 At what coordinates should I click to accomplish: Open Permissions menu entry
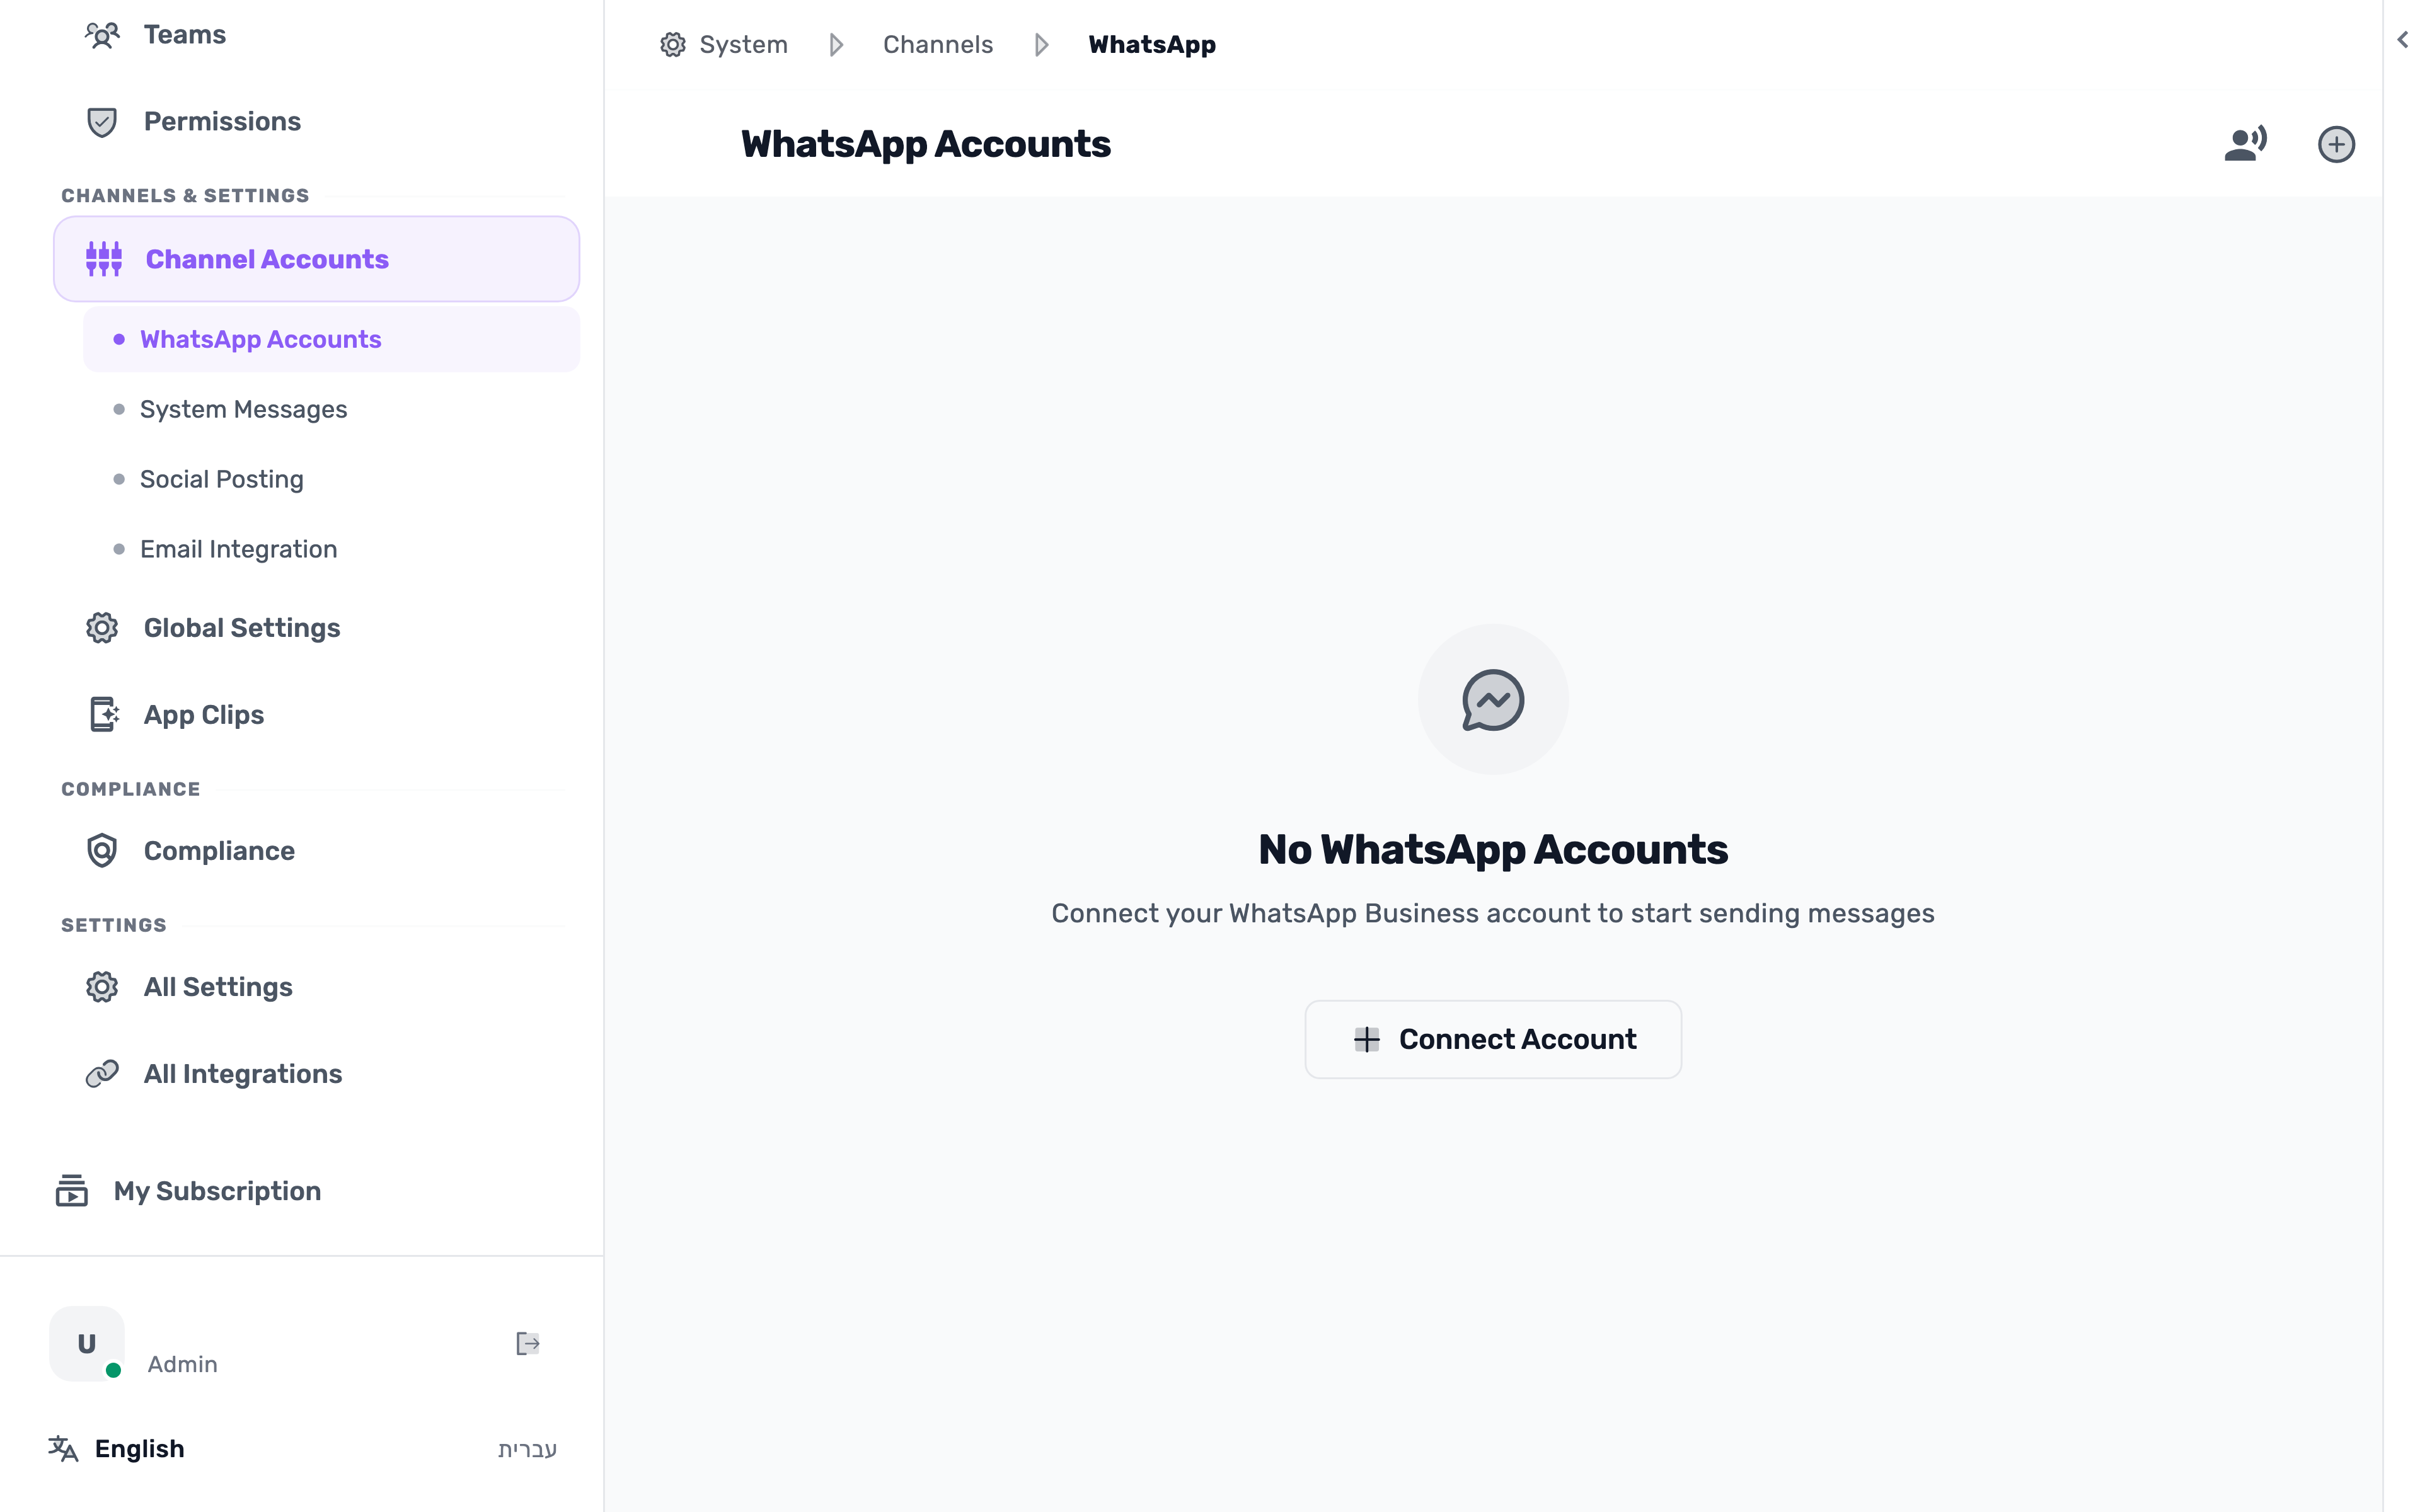316,122
